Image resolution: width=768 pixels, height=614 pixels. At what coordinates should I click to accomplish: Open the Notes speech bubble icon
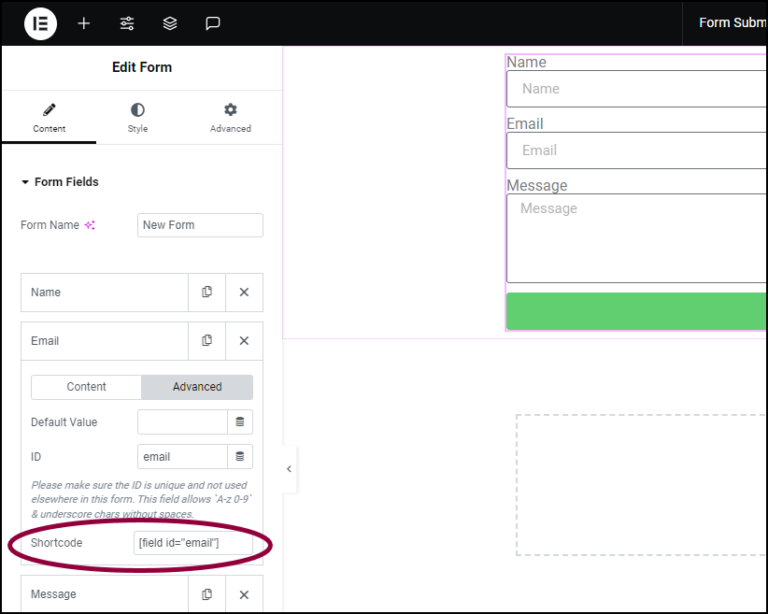pos(213,23)
